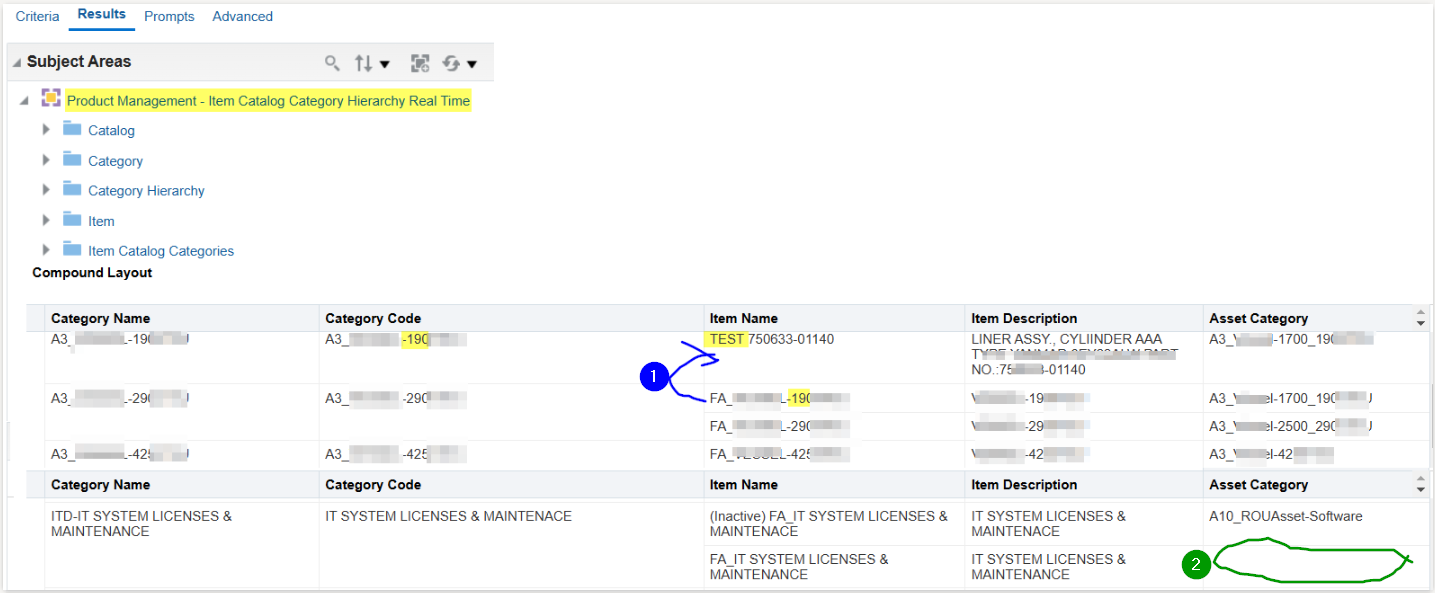Expand the Item folder
Viewport: 1435px width, 593px height.
coord(46,220)
